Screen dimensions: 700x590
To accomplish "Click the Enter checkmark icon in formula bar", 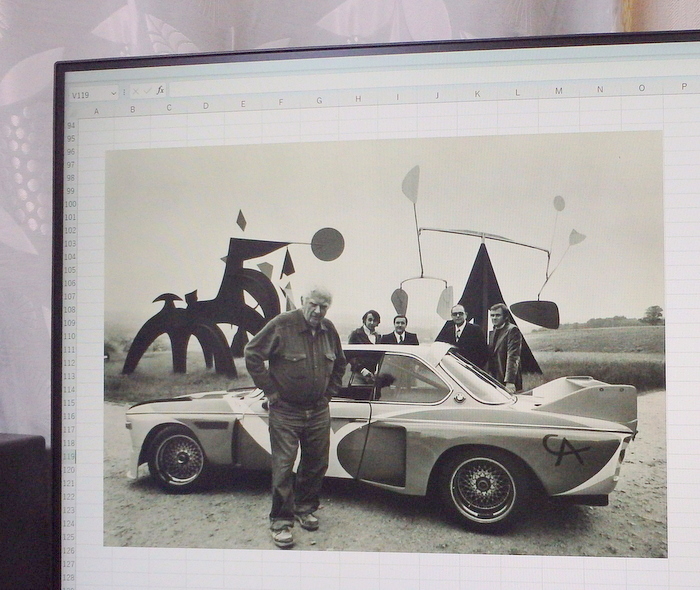I will click(x=148, y=91).
